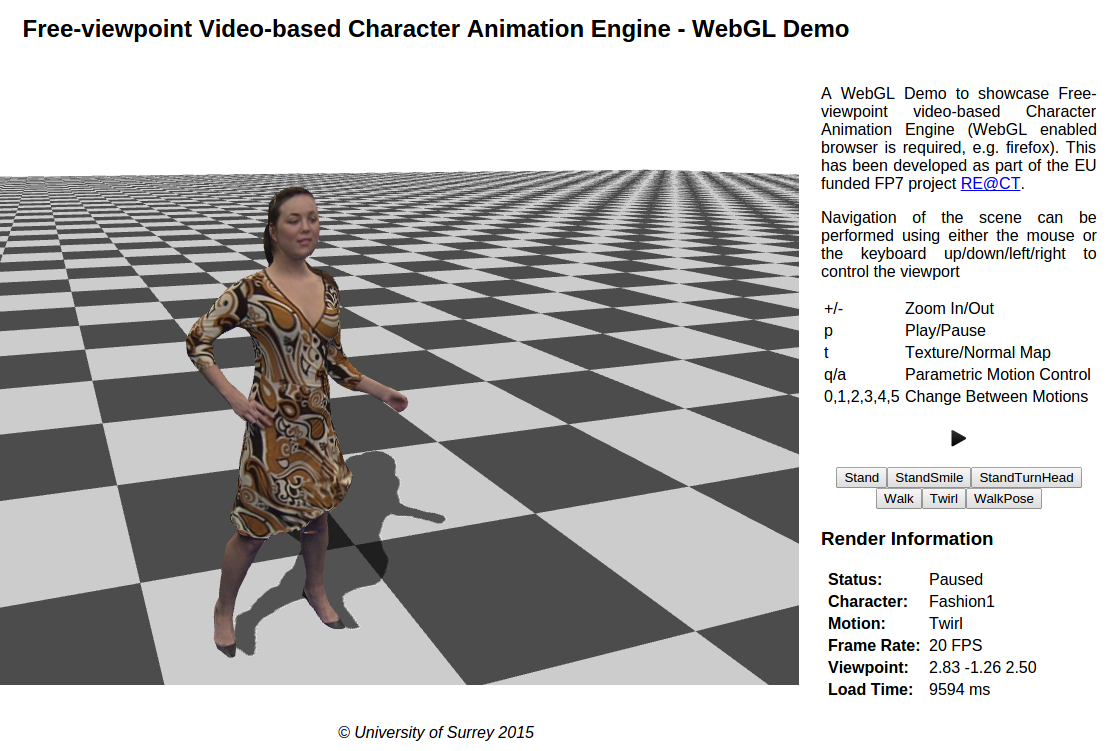Click the Fashion1 character value
The height and width of the screenshot is (751, 1108).
click(x=961, y=602)
